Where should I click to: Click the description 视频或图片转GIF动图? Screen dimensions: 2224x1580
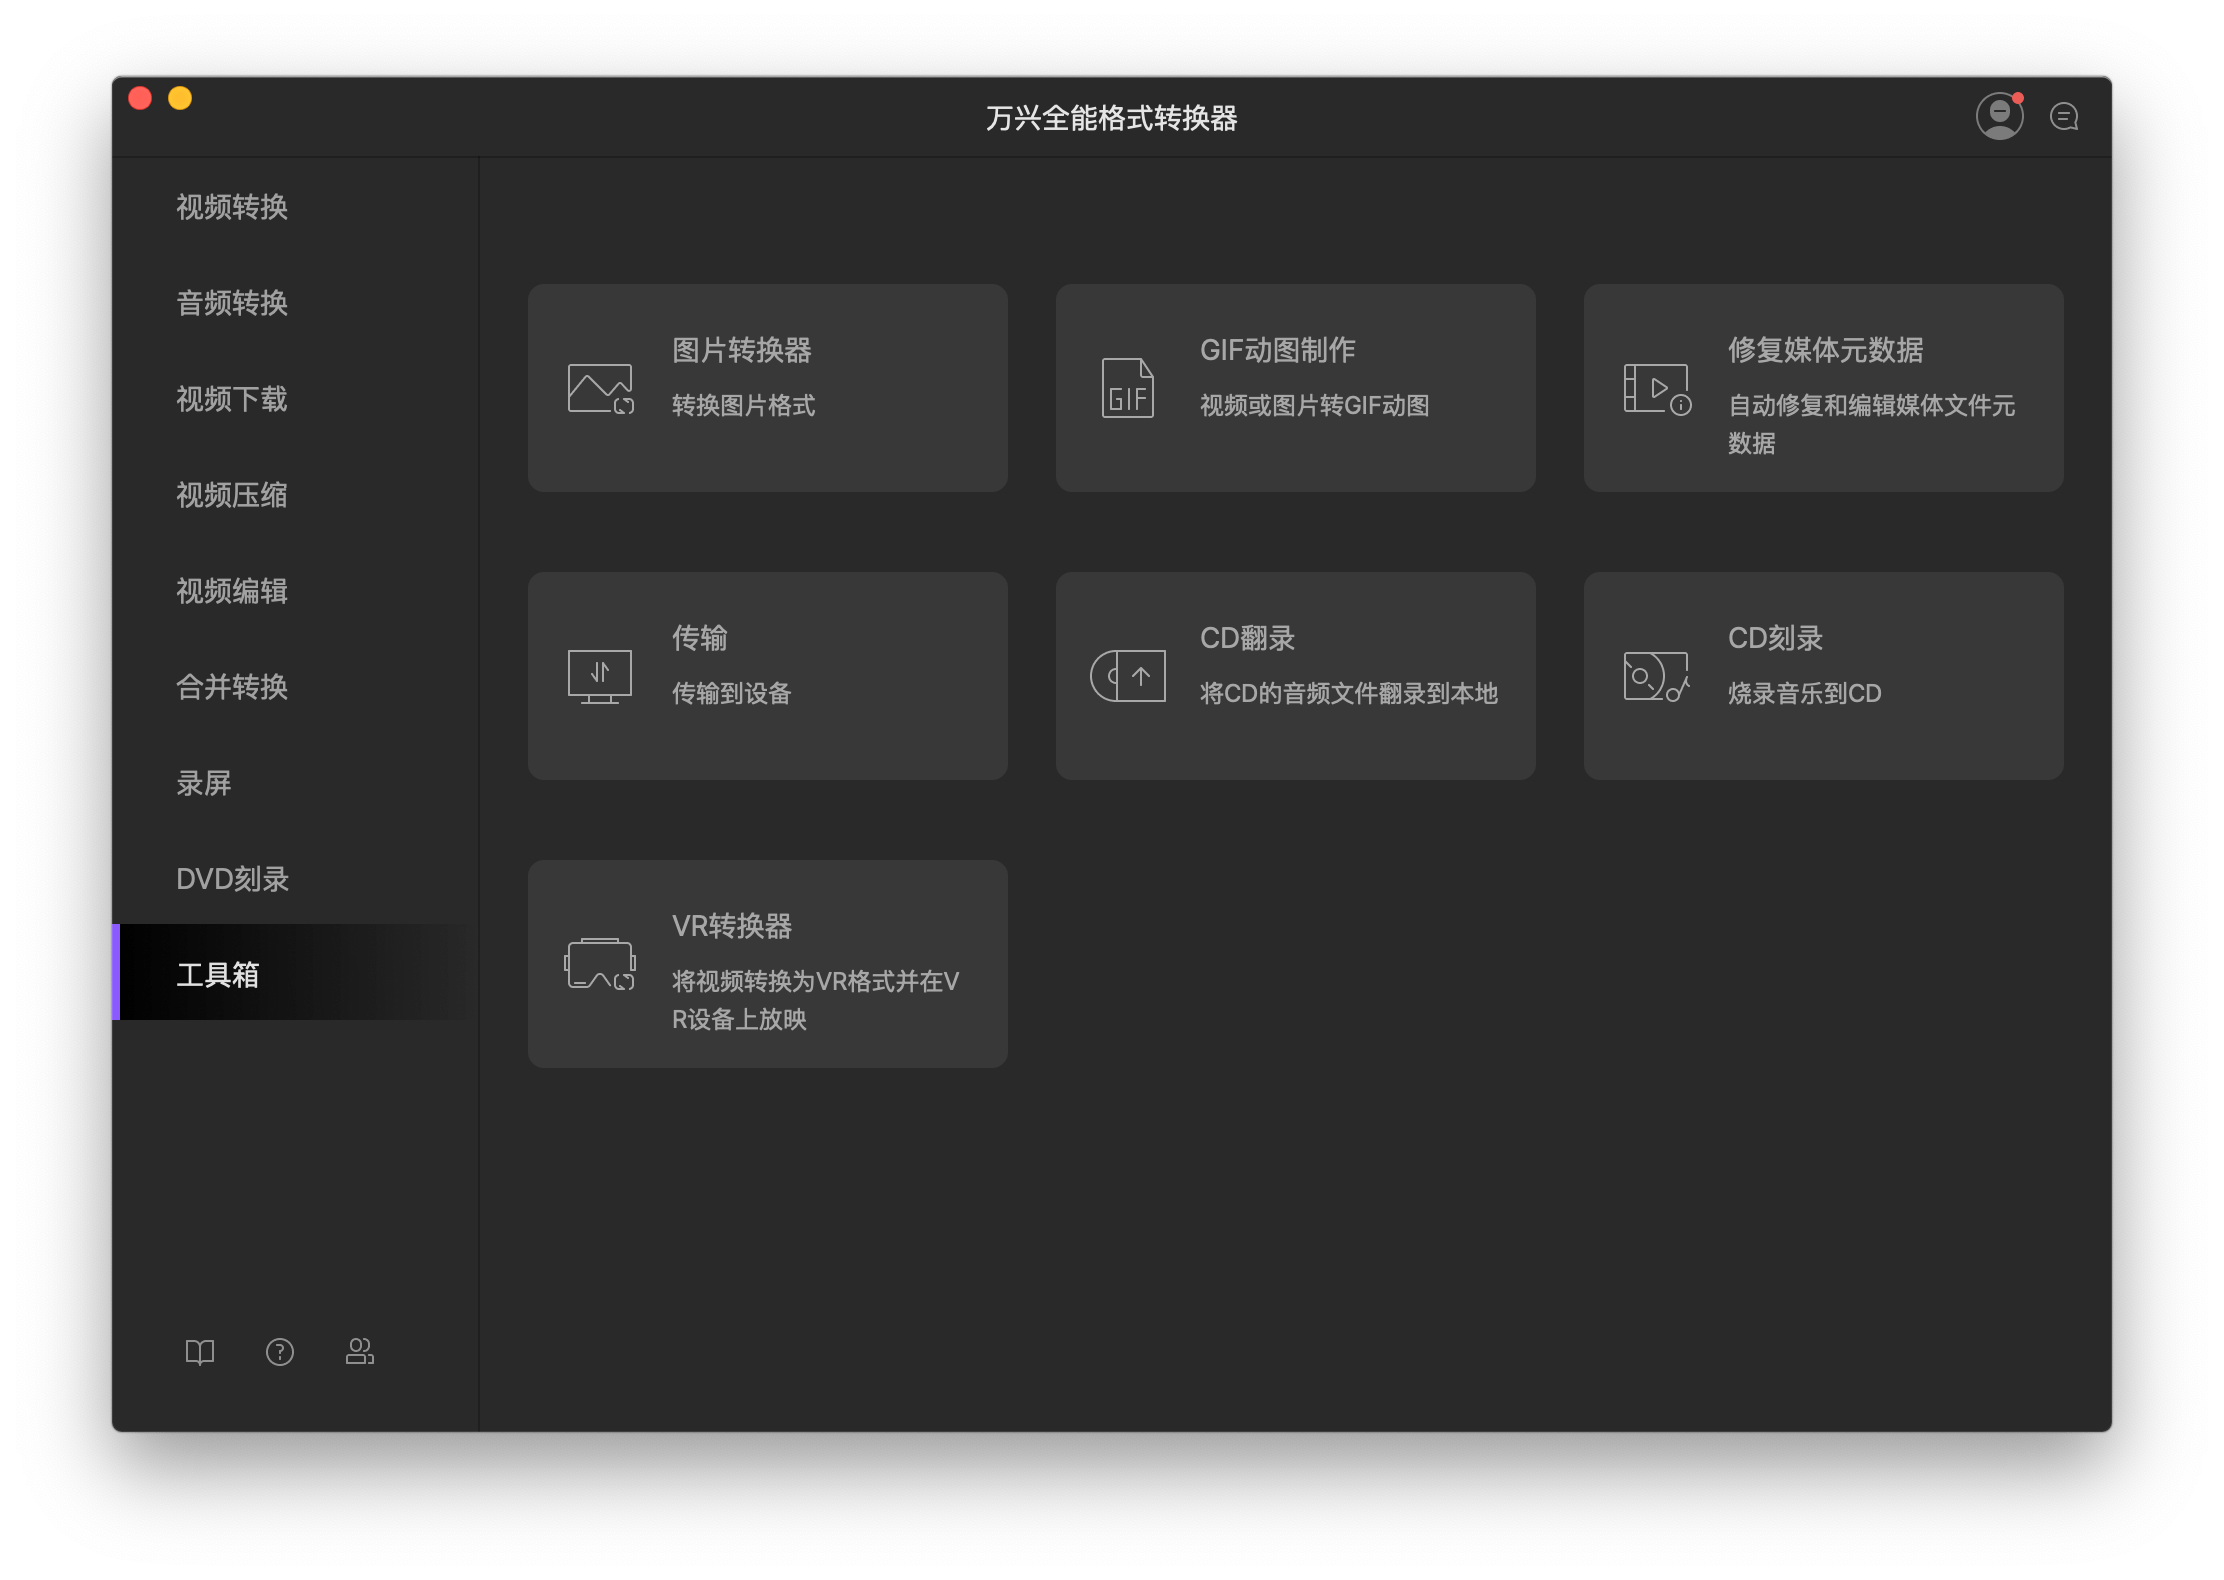point(1315,405)
